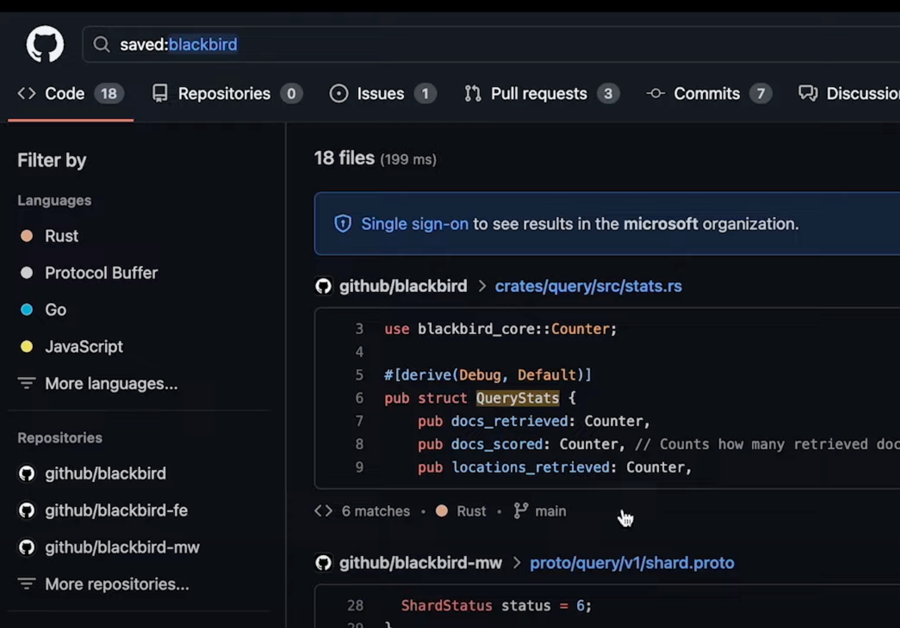
Task: Click the repo owner icon for github/blackbird result
Action: pyautogui.click(x=323, y=286)
